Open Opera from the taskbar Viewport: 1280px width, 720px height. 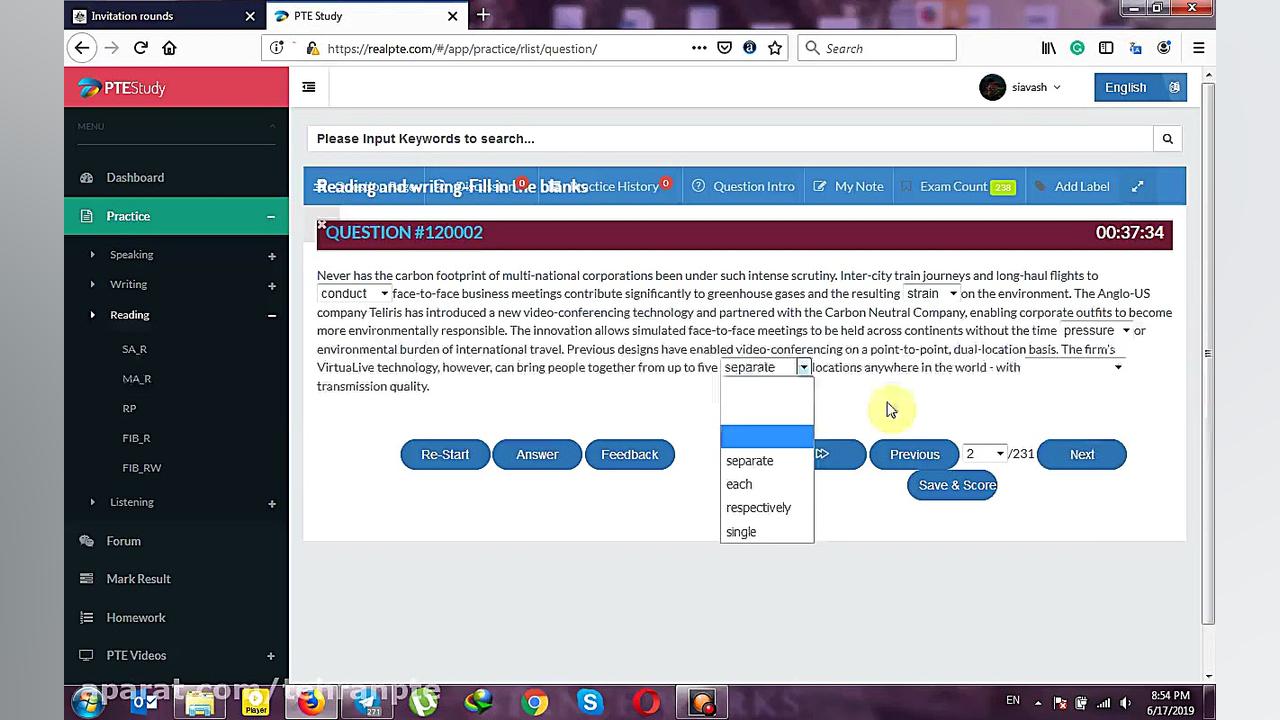click(x=645, y=703)
